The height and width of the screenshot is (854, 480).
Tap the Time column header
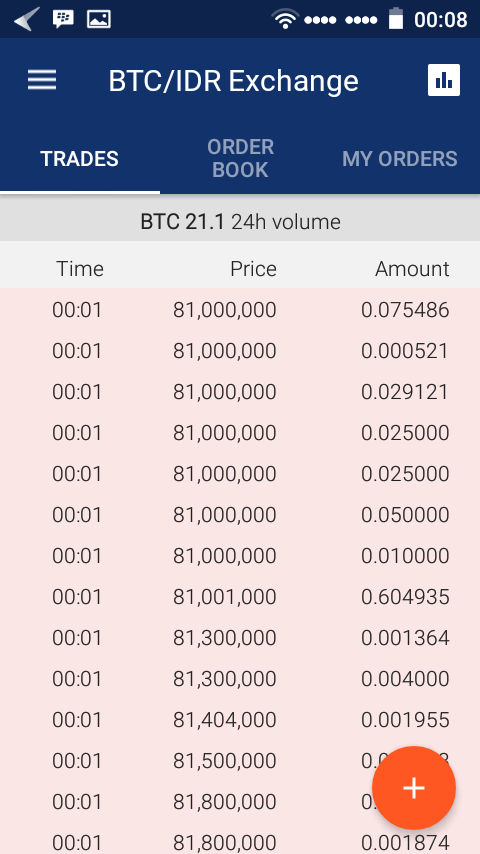(80, 269)
